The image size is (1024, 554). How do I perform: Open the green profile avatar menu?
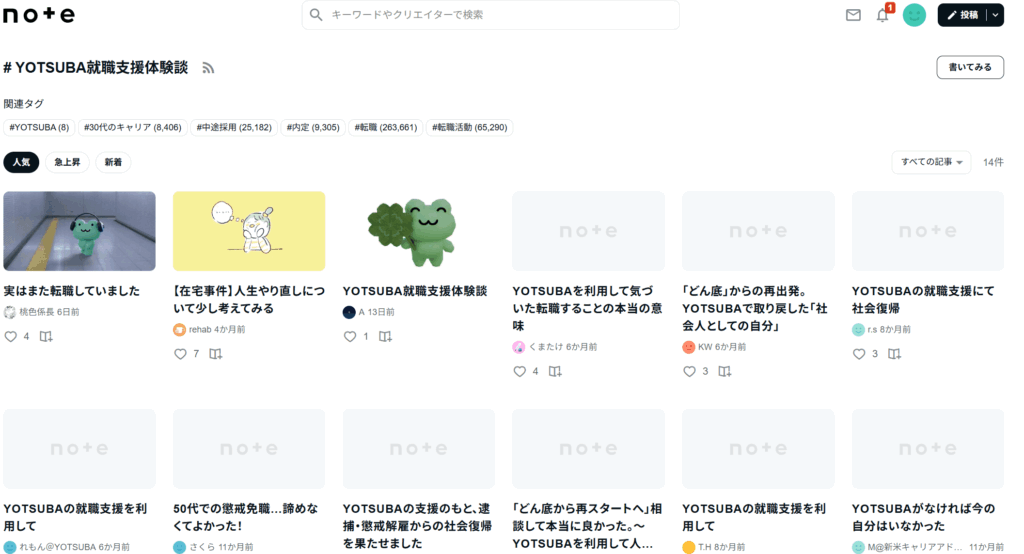(x=914, y=14)
